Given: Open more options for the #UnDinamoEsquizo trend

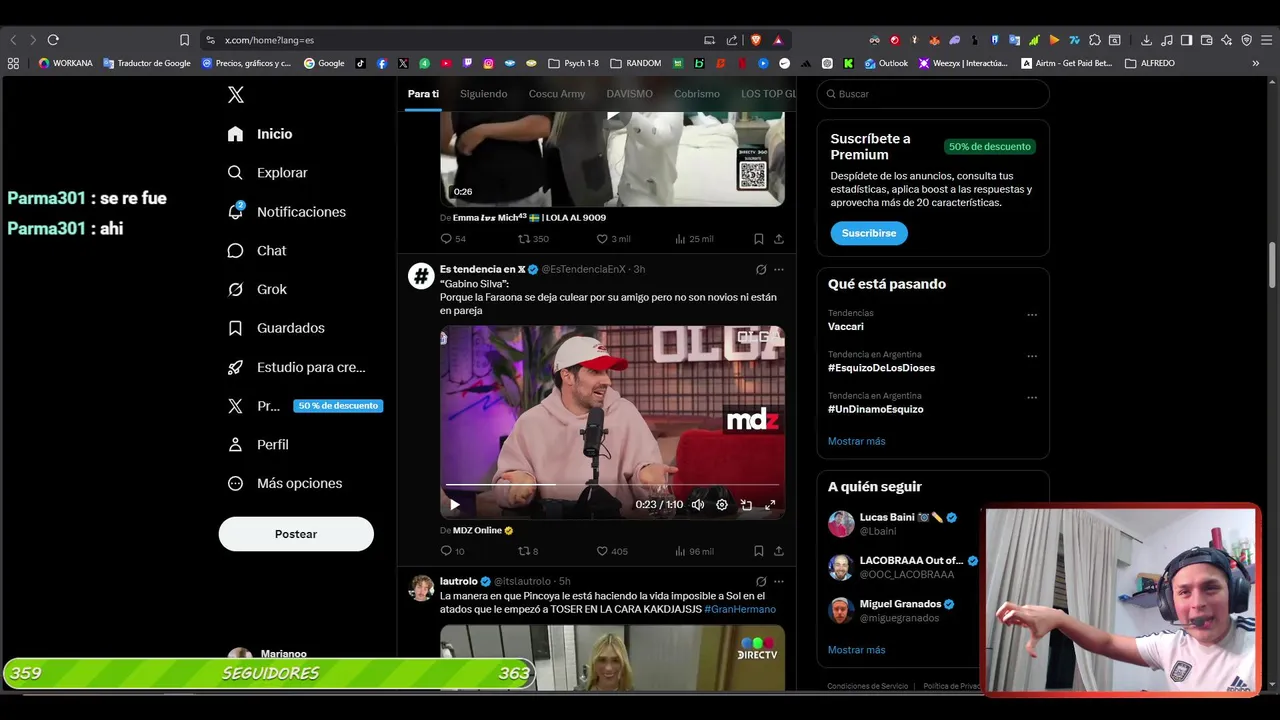Looking at the screenshot, I should (x=1032, y=397).
